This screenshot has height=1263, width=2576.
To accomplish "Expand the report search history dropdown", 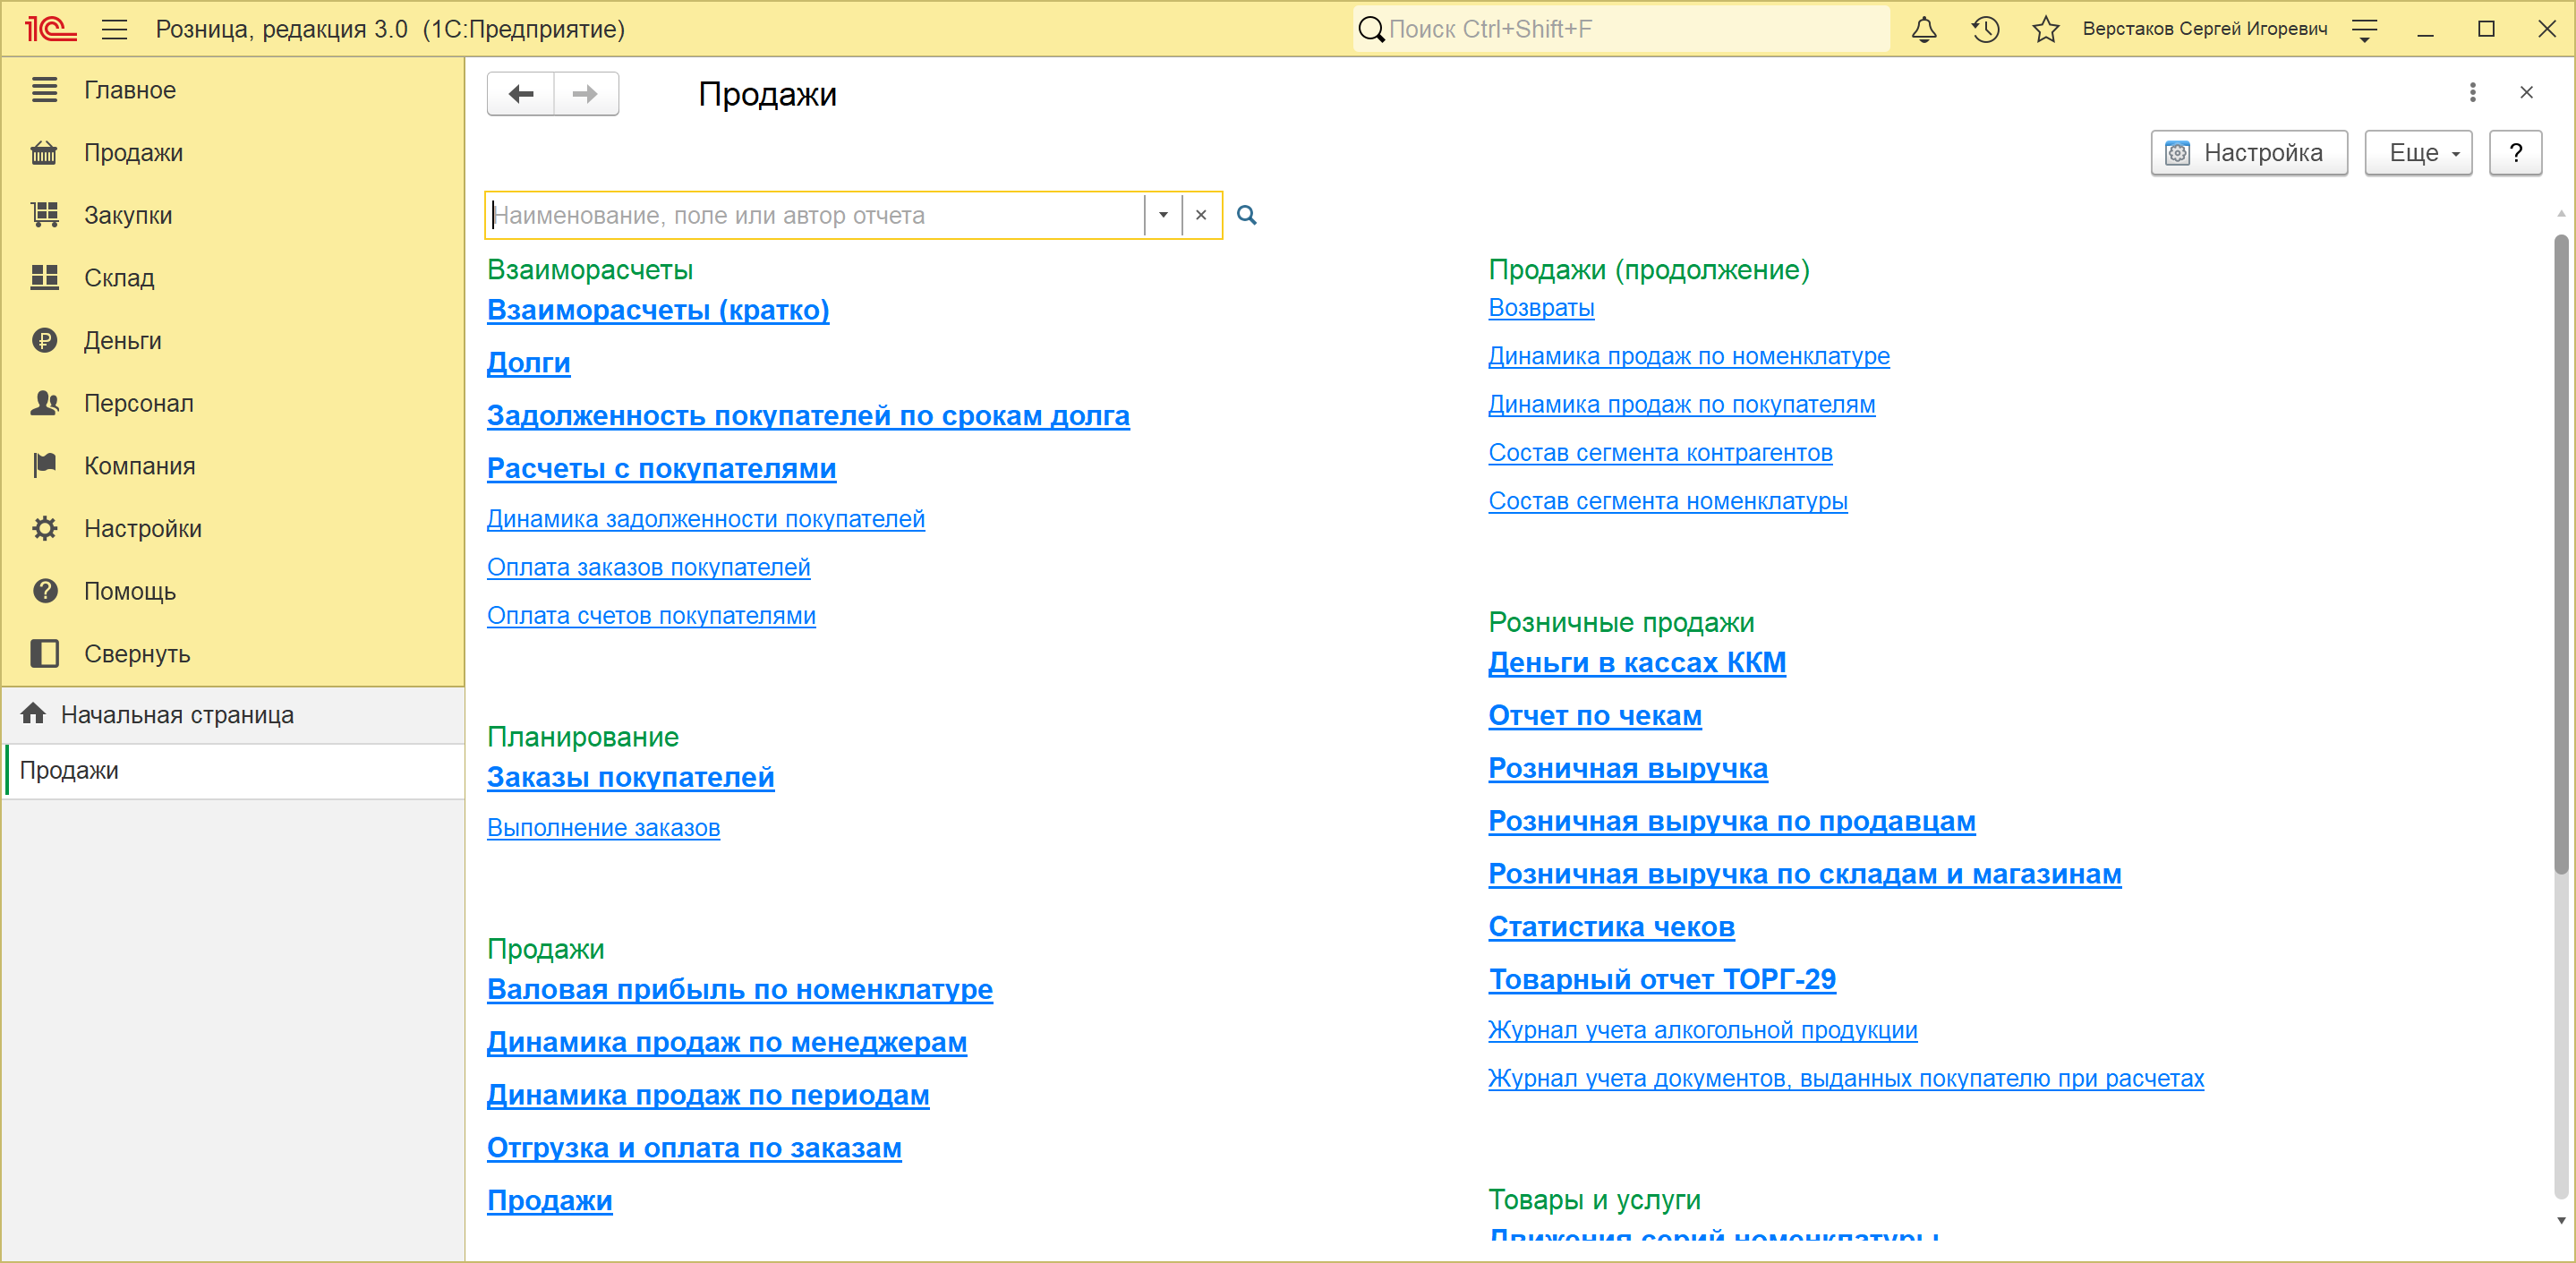I will [1163, 215].
